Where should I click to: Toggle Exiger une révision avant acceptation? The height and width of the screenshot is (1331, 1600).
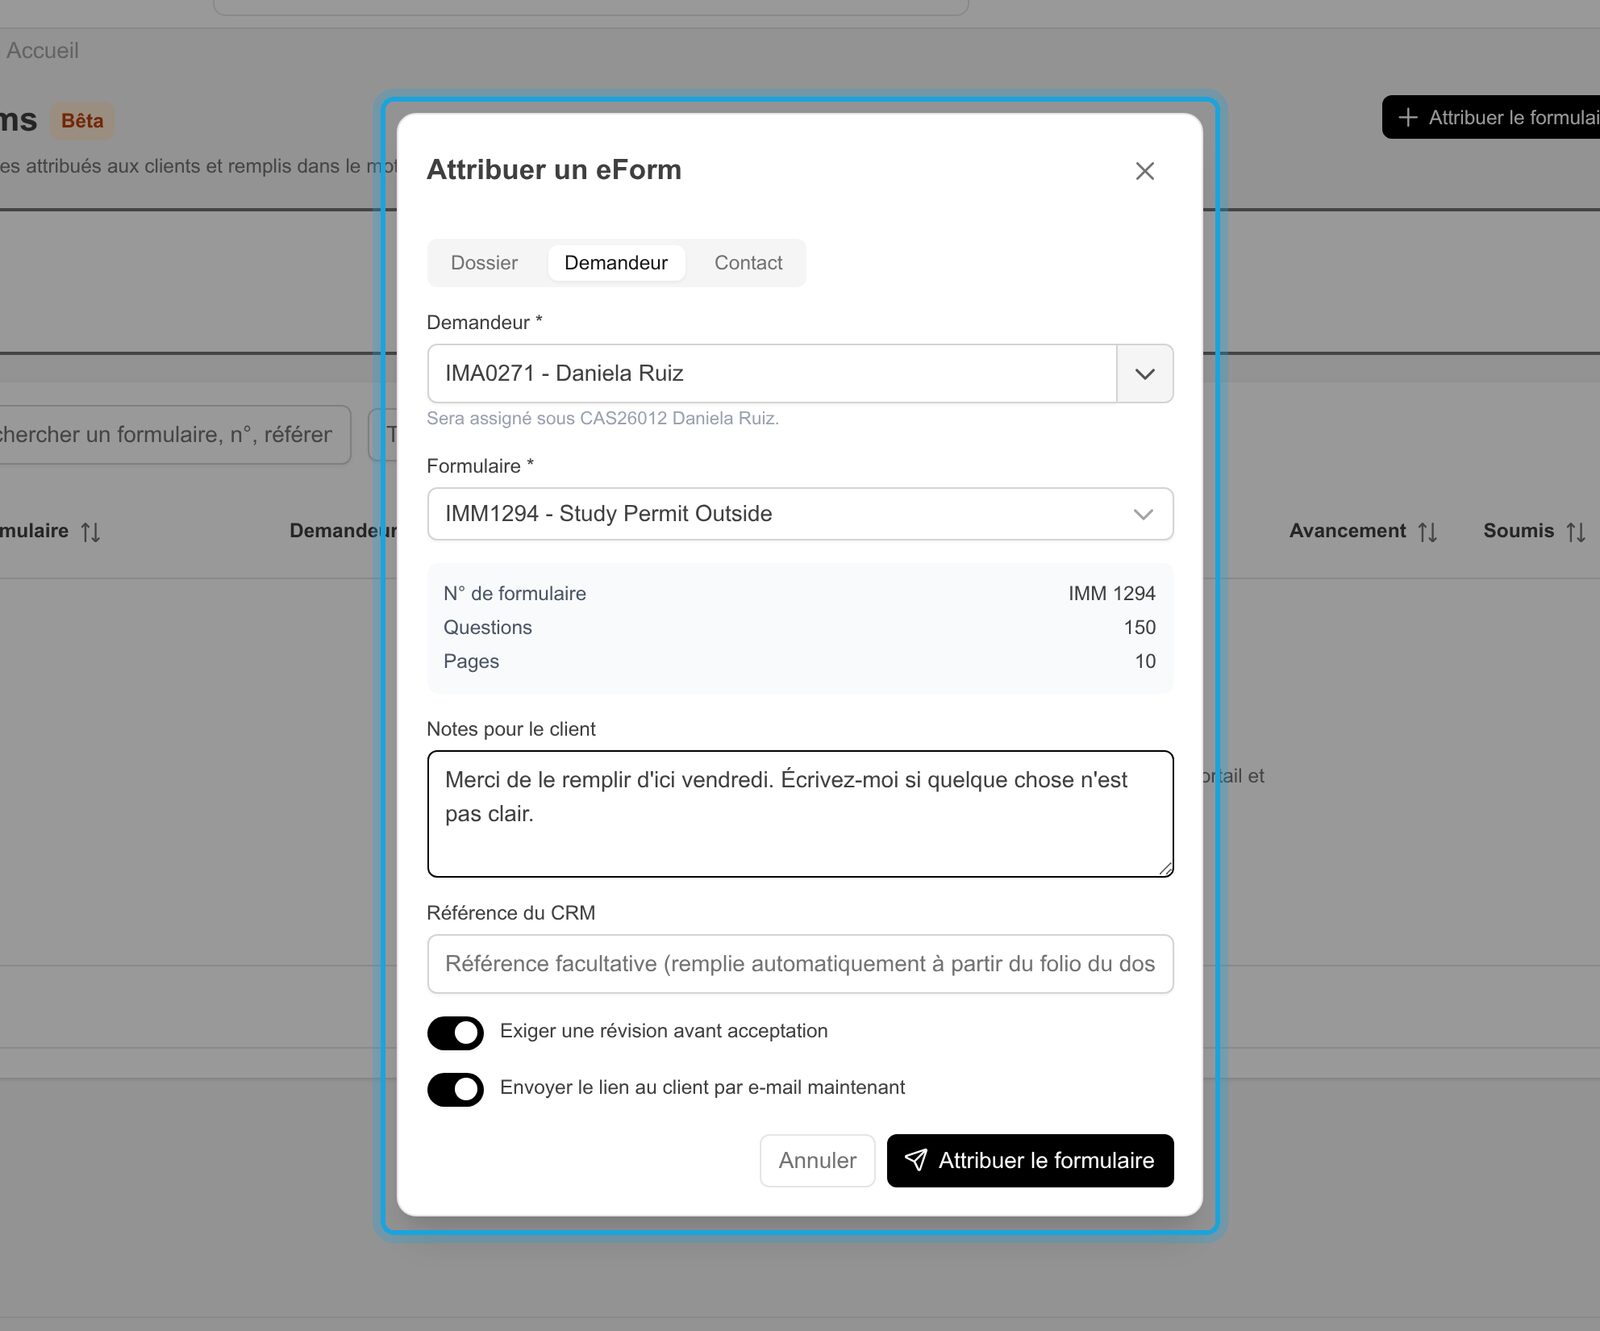point(455,1033)
